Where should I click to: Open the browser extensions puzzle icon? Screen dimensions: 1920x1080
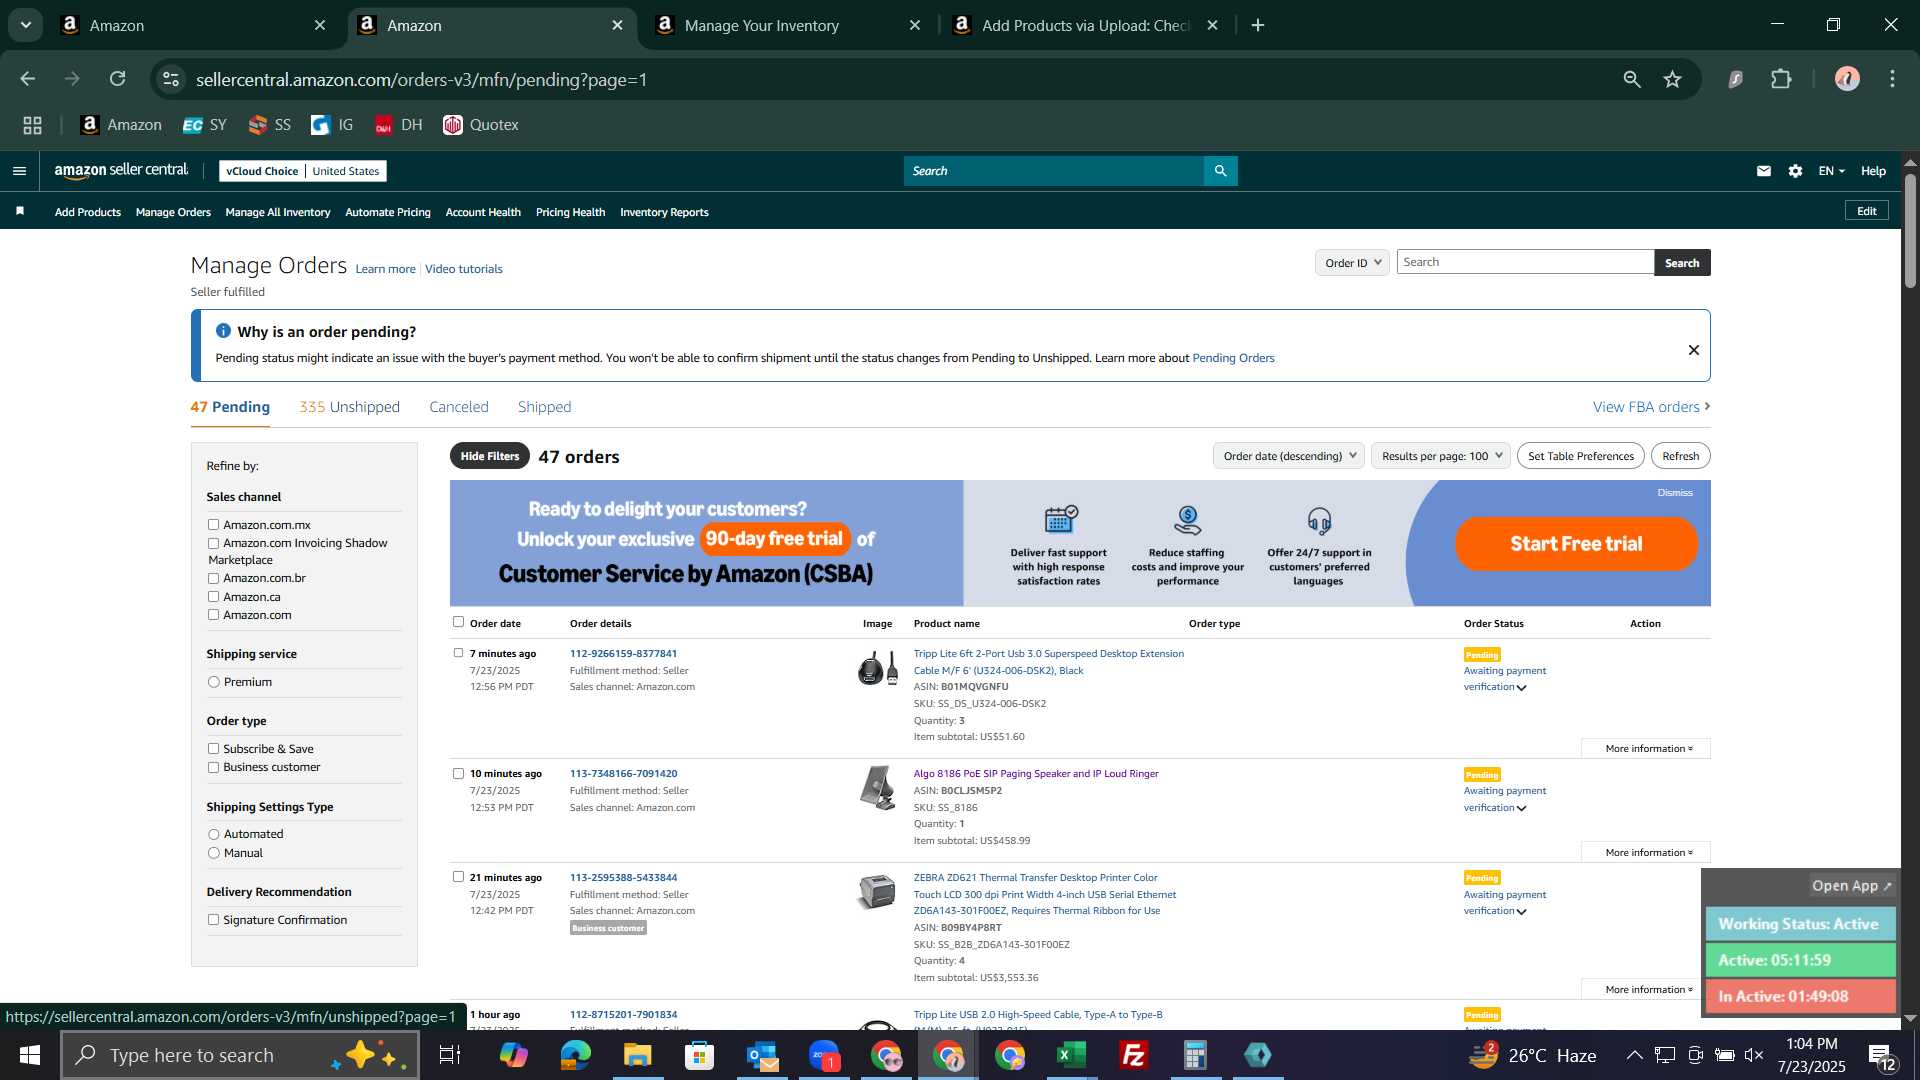coord(1782,79)
